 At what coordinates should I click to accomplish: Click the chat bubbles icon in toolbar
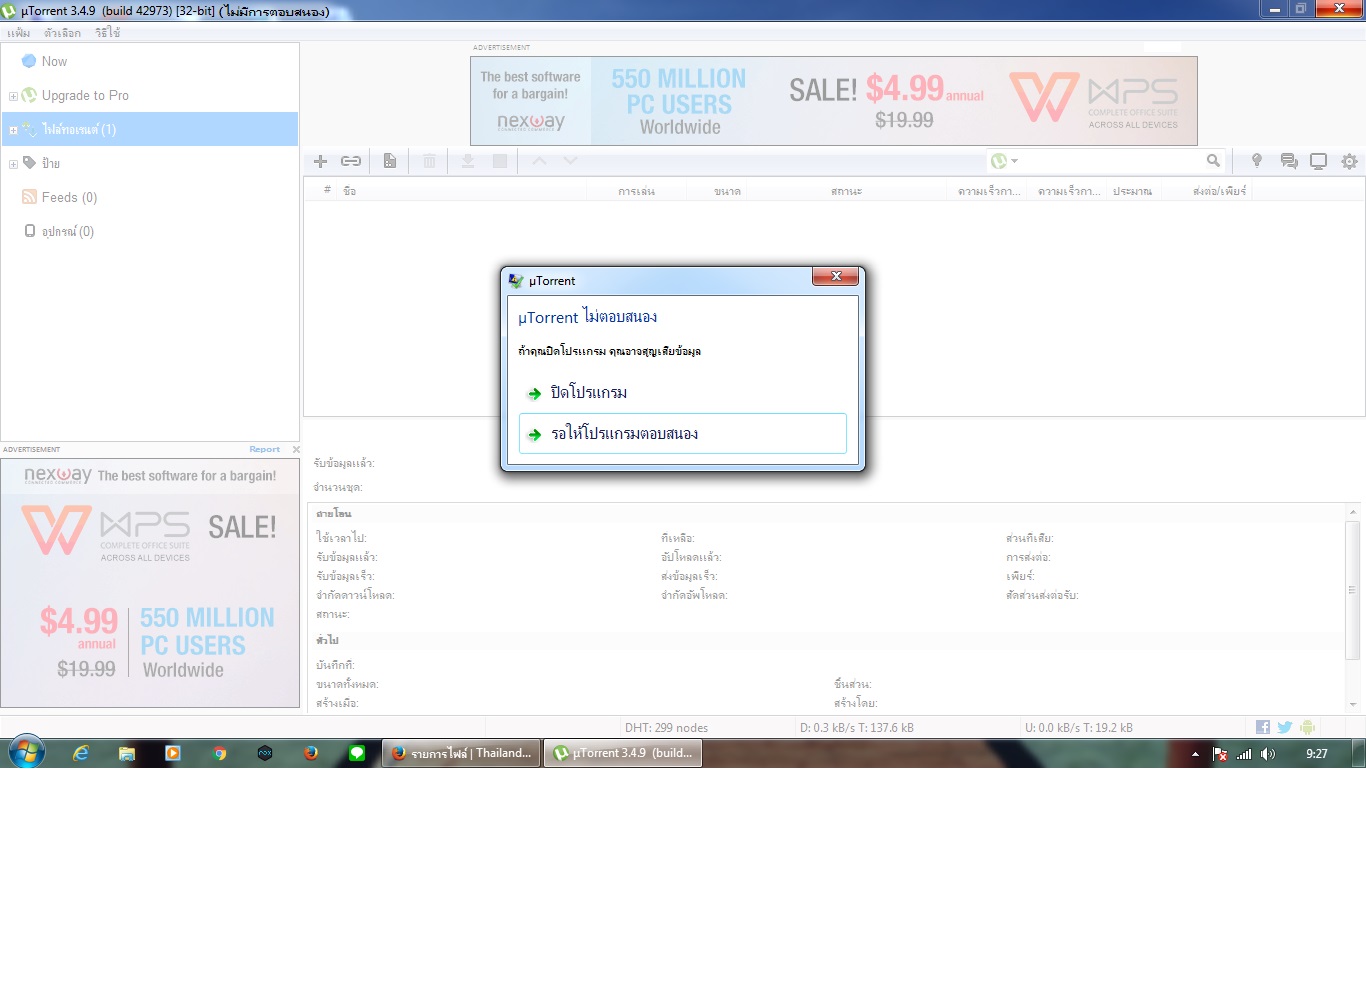pyautogui.click(x=1289, y=161)
